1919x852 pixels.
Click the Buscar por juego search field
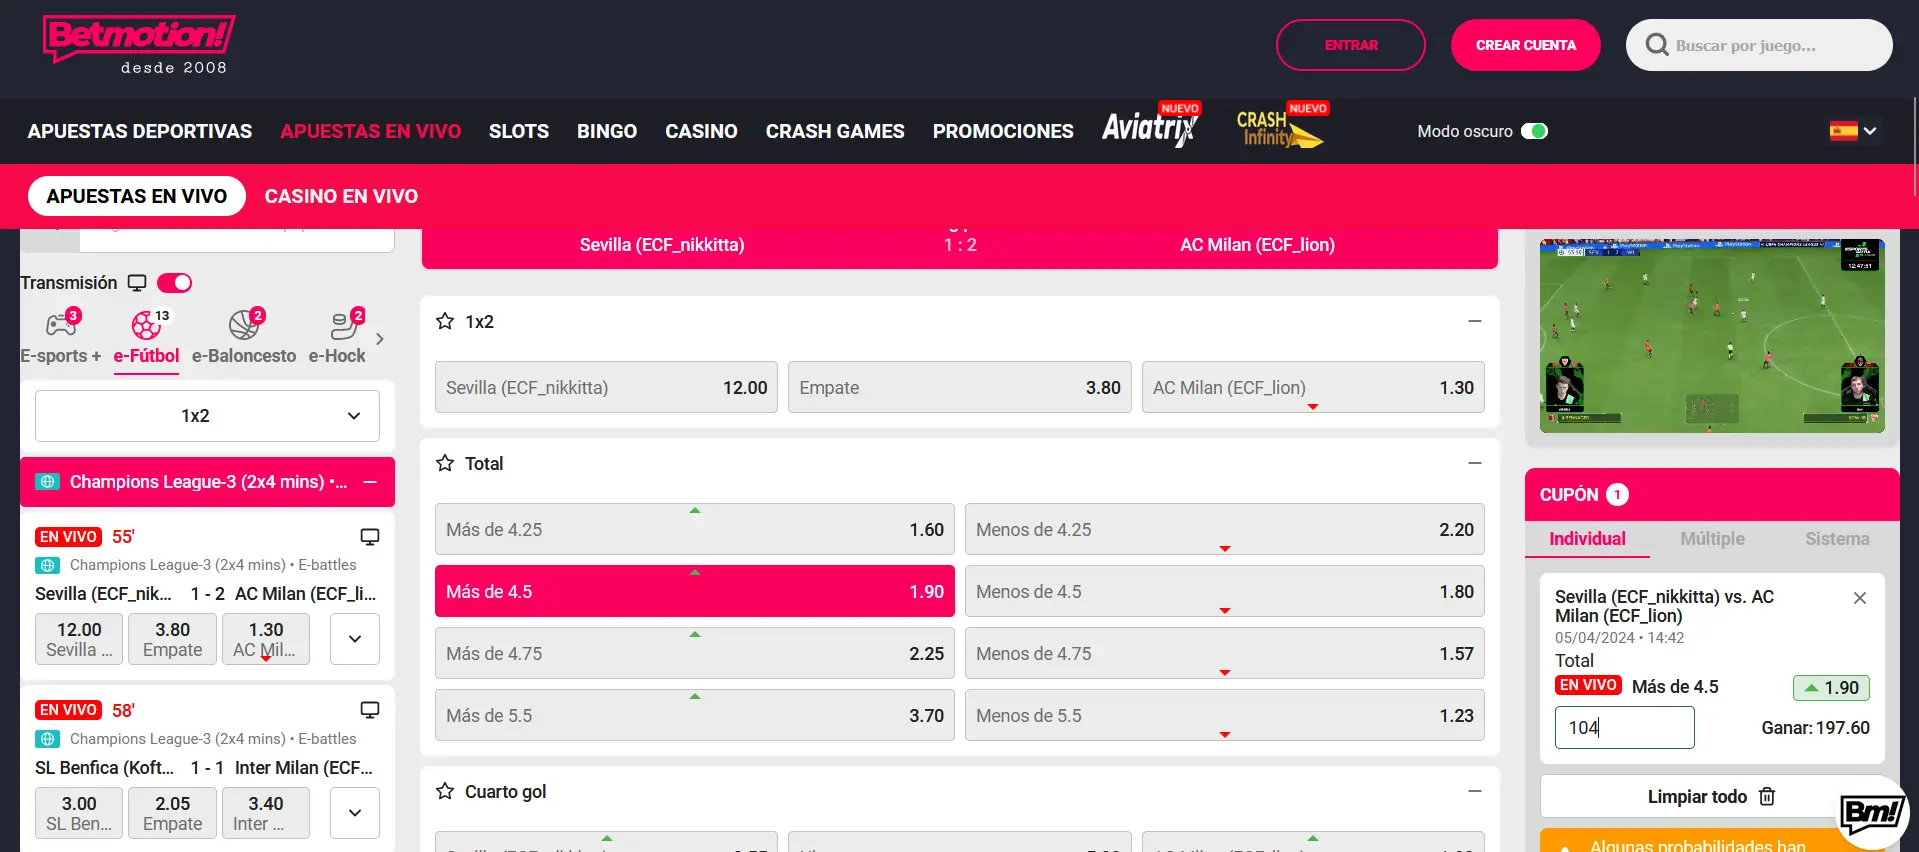pyautogui.click(x=1759, y=45)
